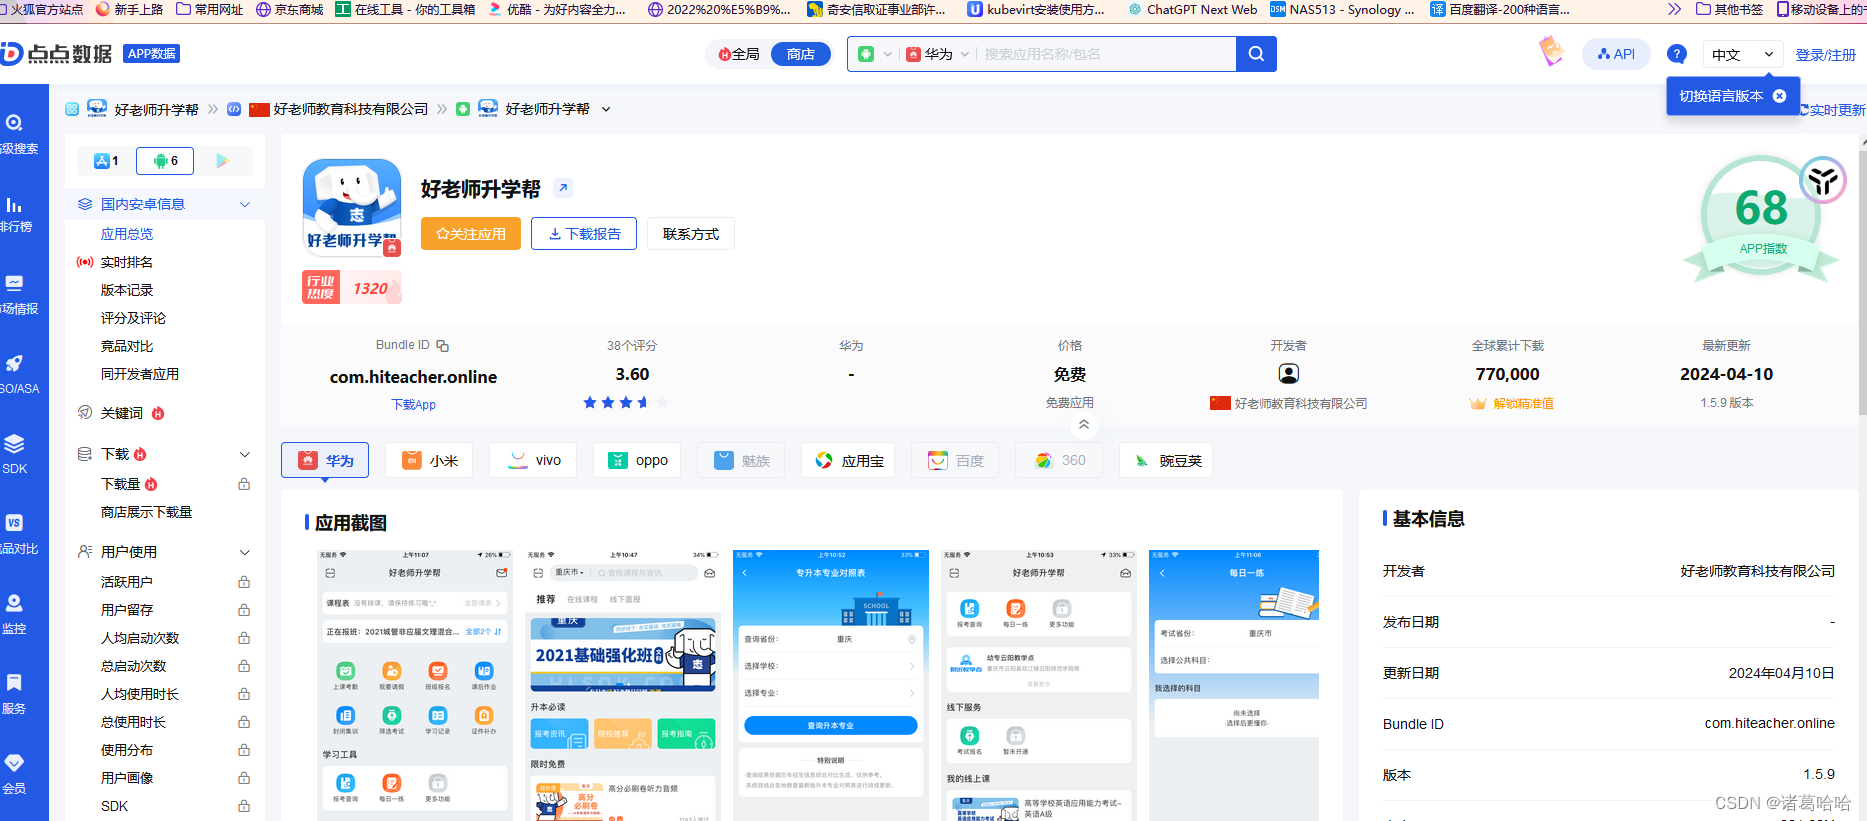
Task: Click the lock icon beside 下载量
Action: [x=244, y=484]
